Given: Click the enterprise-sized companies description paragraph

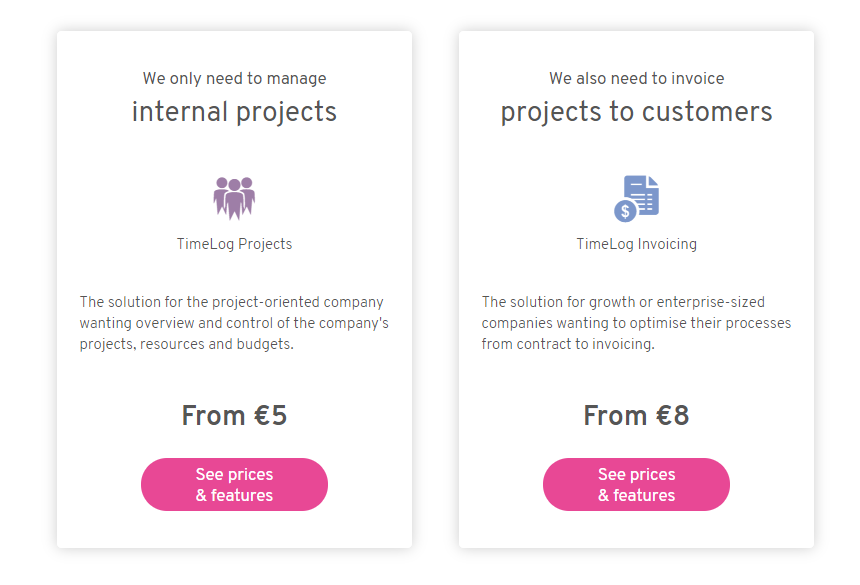Looking at the screenshot, I should click(x=636, y=323).
